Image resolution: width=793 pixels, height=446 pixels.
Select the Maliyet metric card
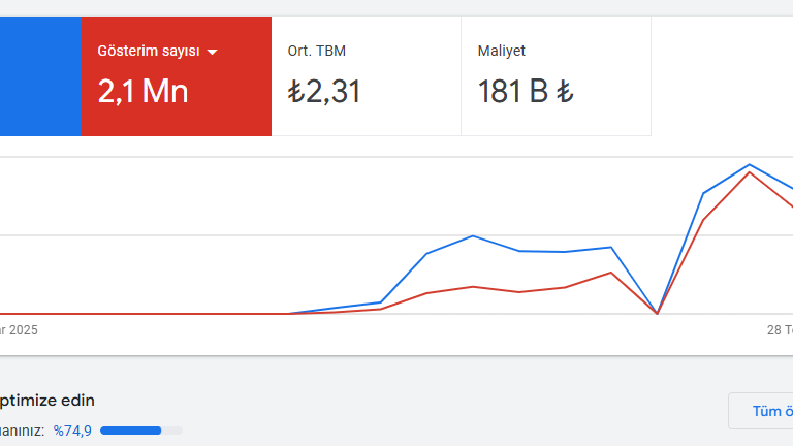coord(556,76)
